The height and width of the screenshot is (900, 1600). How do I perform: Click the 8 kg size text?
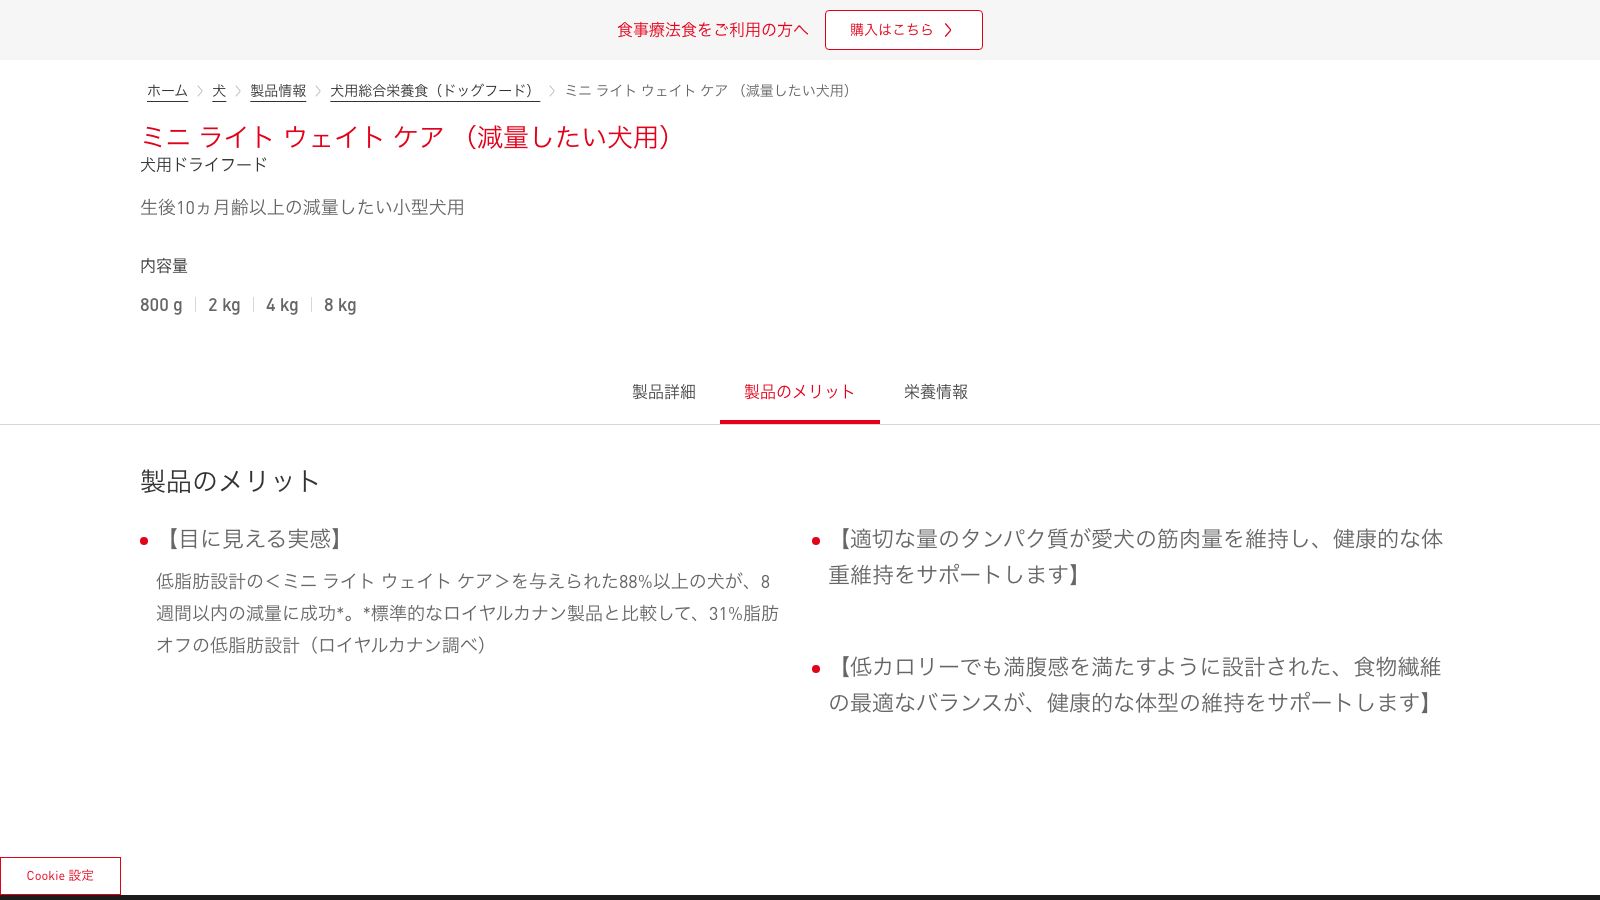(340, 305)
